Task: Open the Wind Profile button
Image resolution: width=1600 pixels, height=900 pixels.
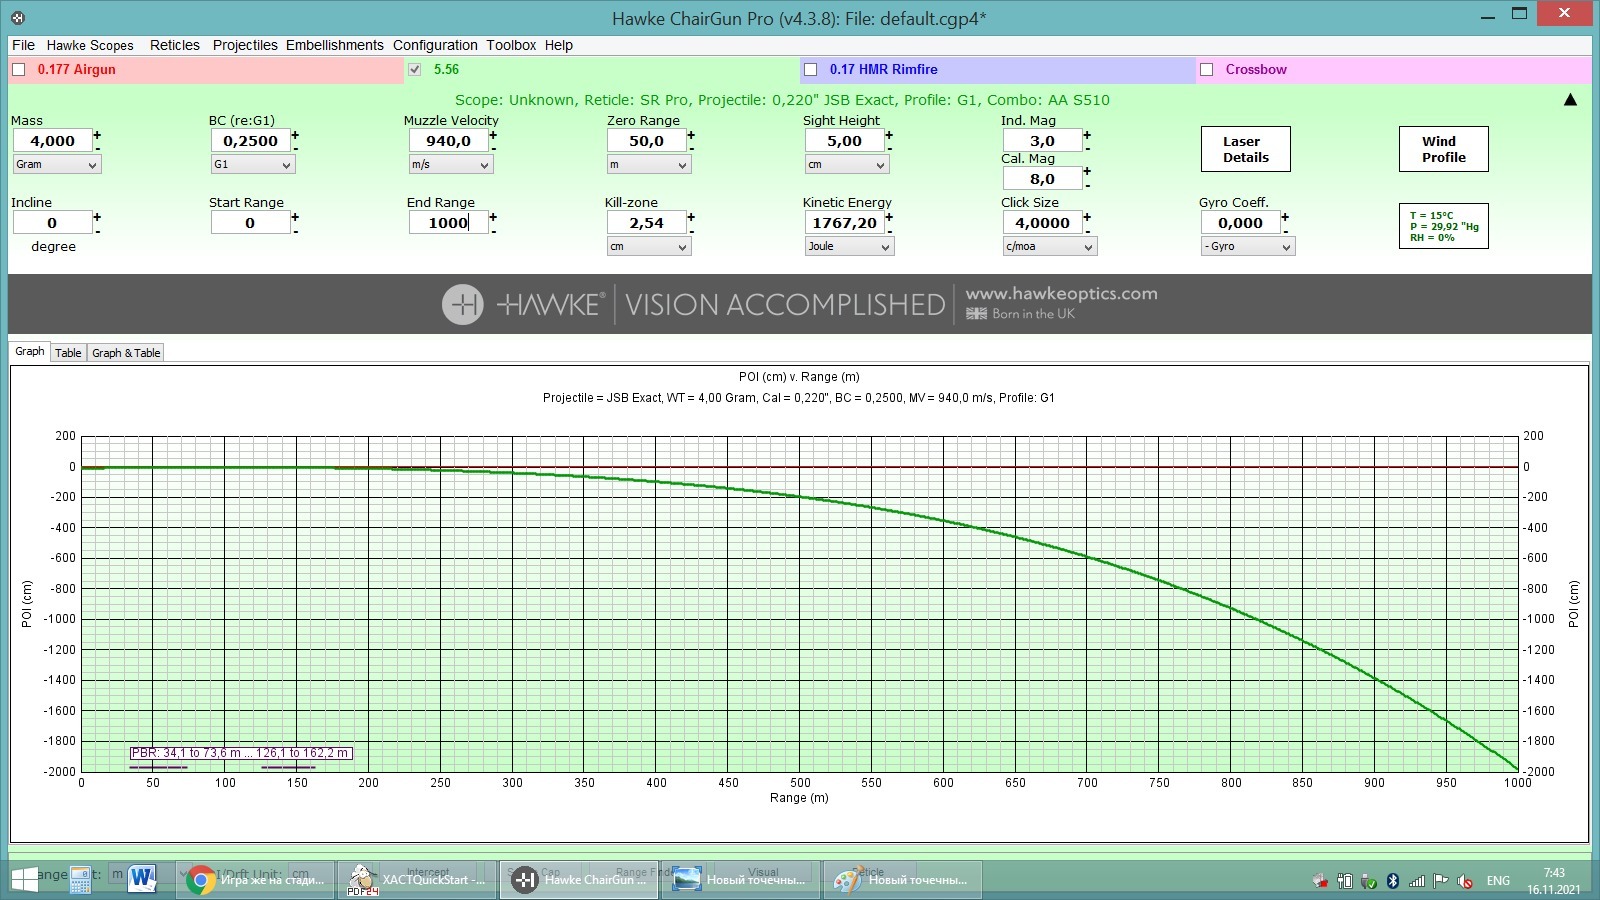Action: point(1443,149)
